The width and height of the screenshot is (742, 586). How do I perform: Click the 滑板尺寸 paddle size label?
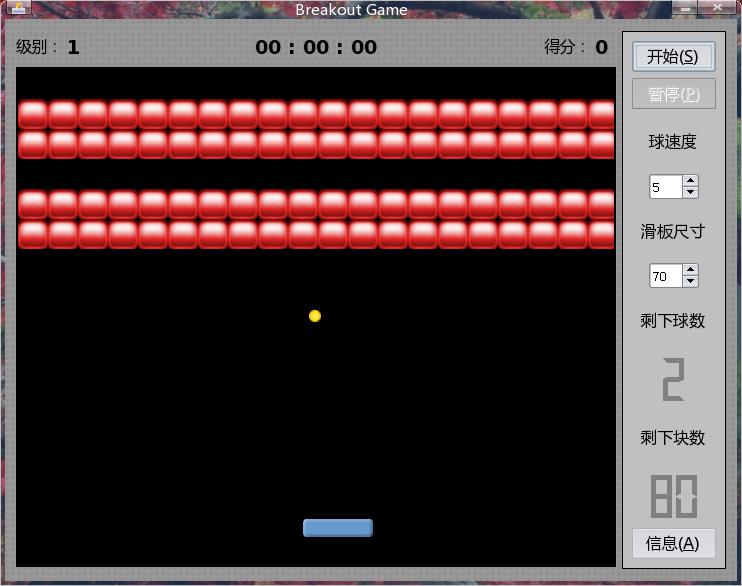pos(672,231)
